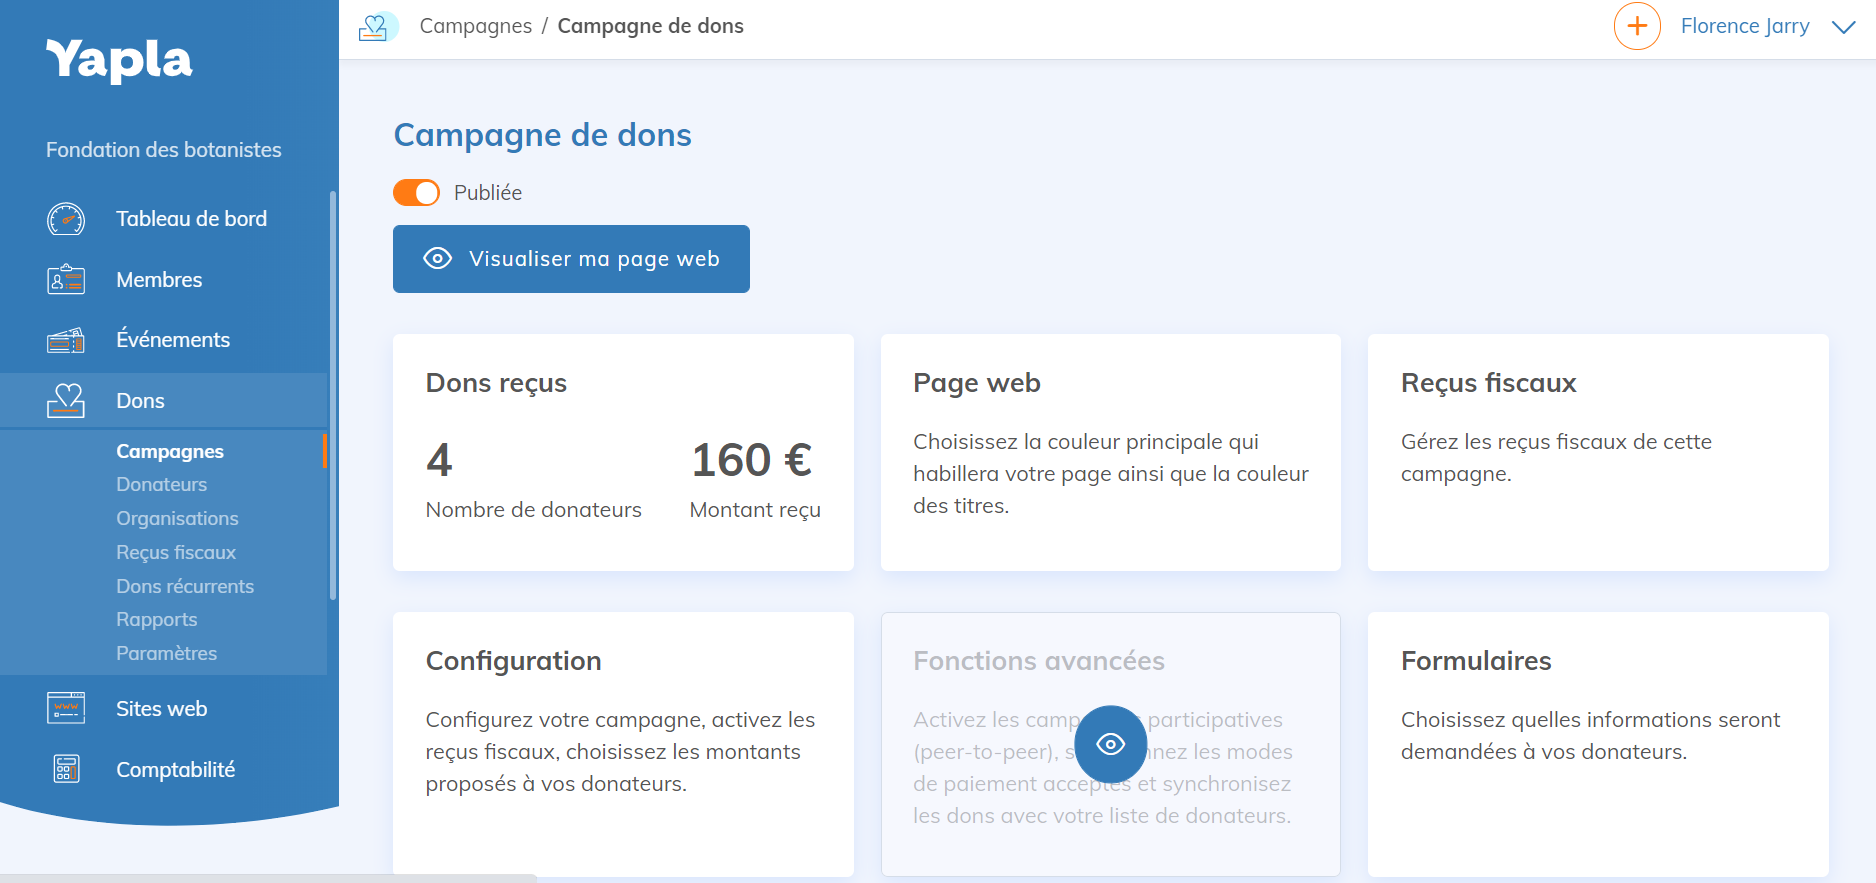Screen dimensions: 1876x883
Task: Go to Campagnes breadcrumb link
Action: (475, 26)
